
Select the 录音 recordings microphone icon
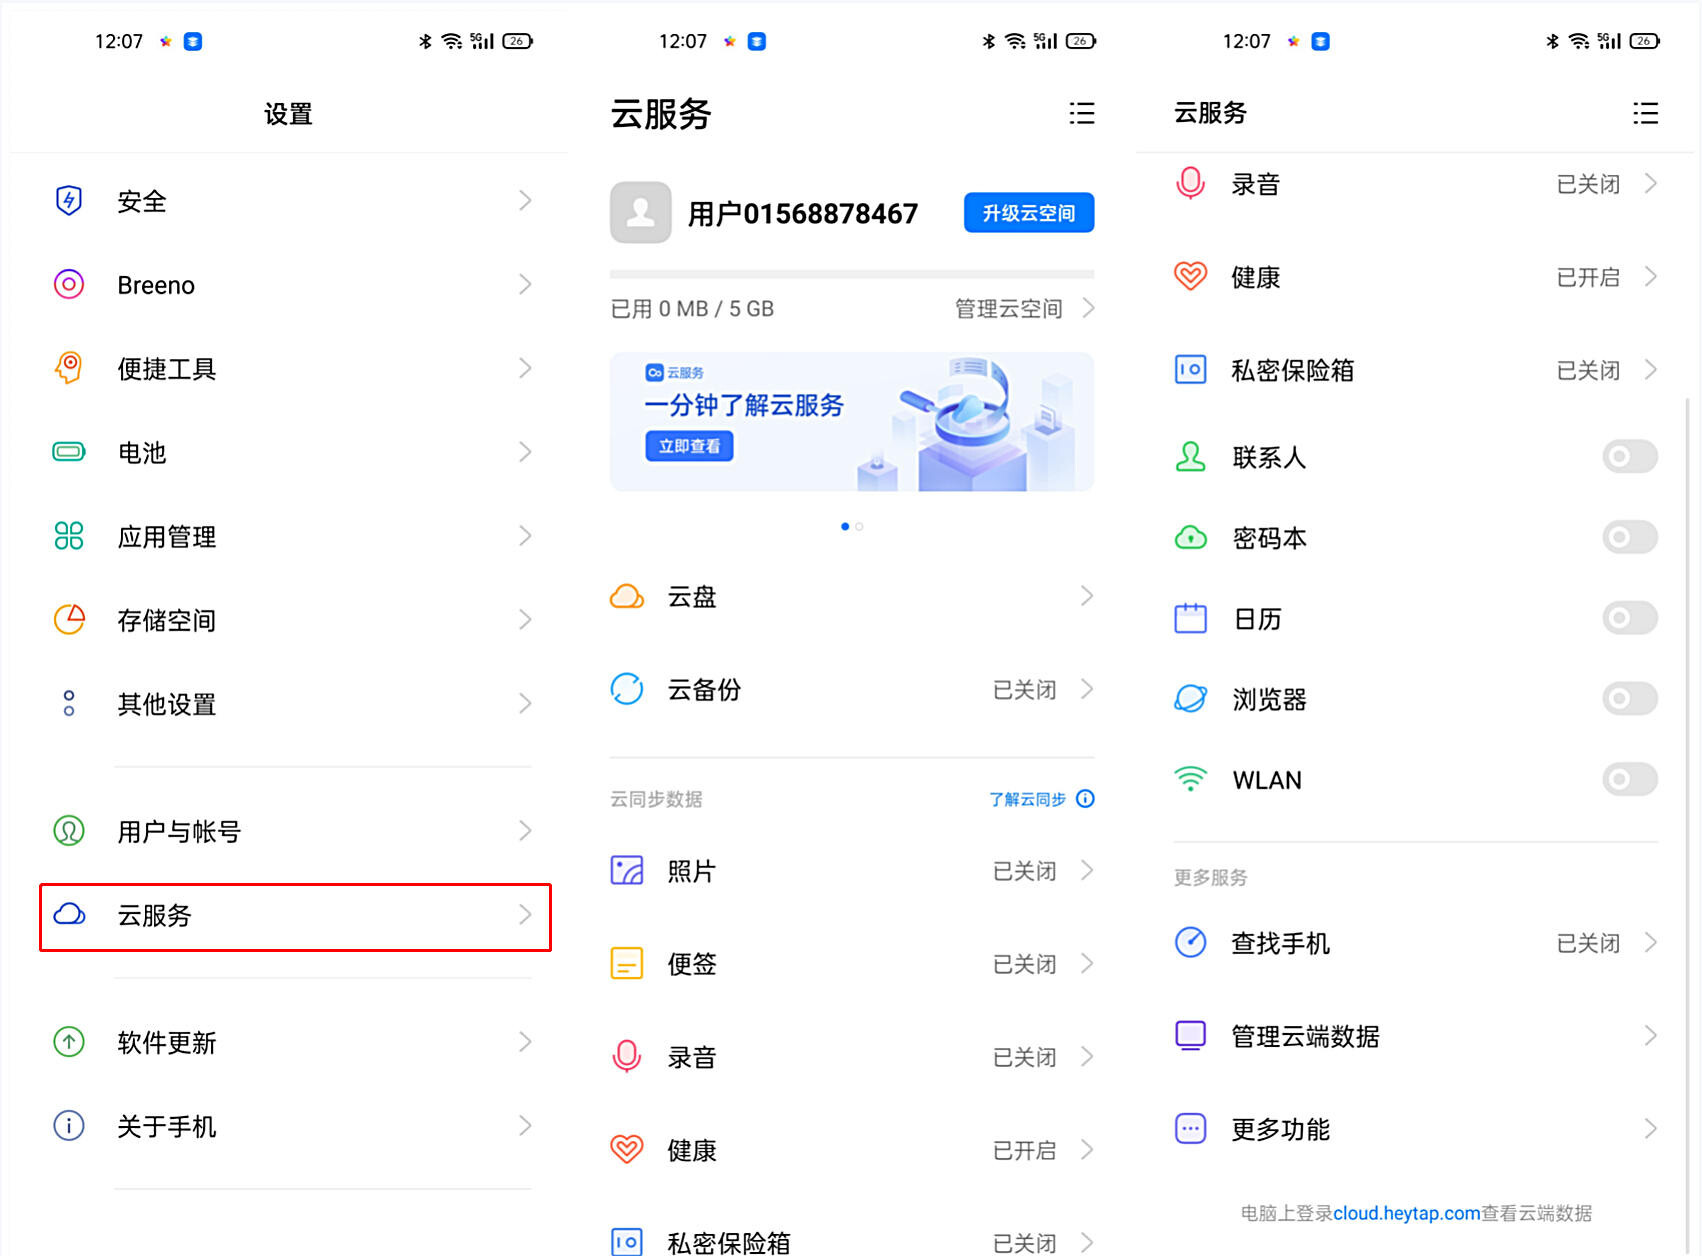click(x=626, y=1056)
